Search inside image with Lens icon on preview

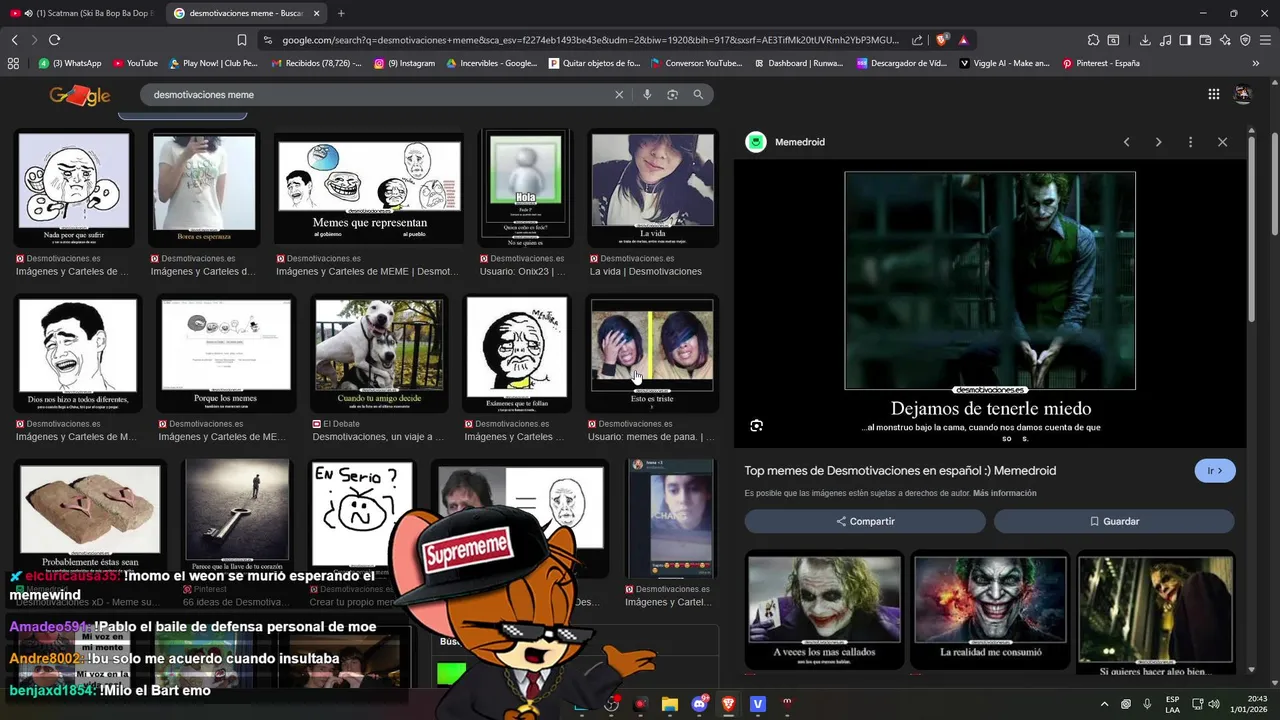[x=756, y=425]
